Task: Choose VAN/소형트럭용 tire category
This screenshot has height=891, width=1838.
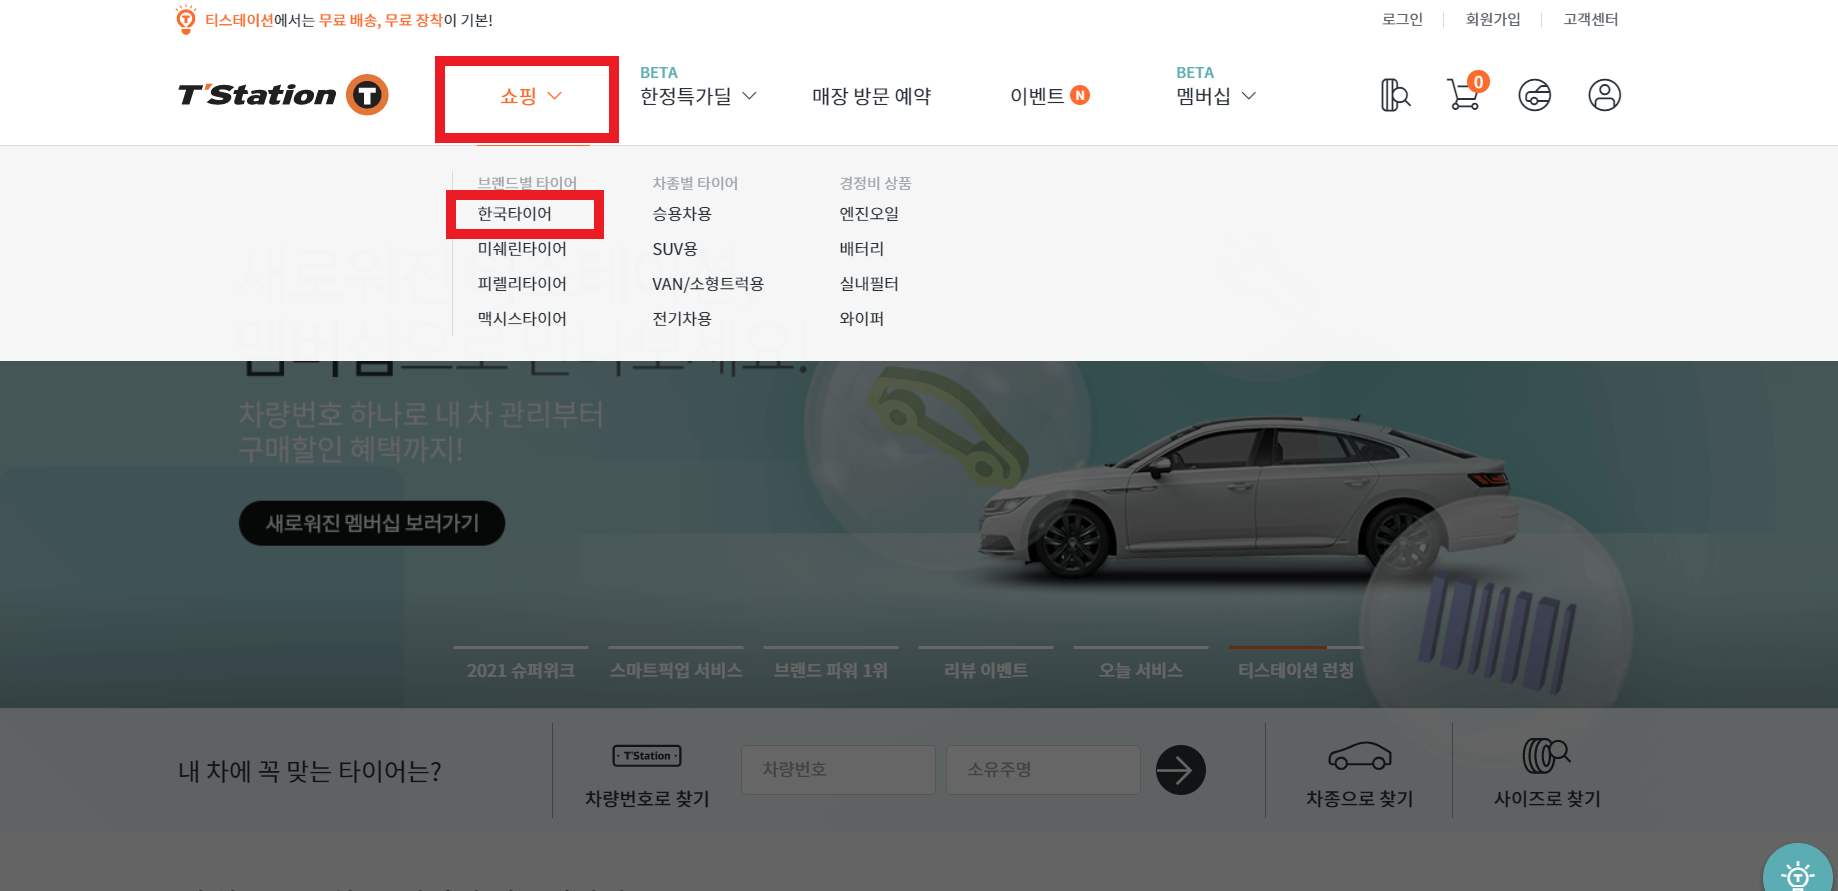Action: click(x=708, y=284)
